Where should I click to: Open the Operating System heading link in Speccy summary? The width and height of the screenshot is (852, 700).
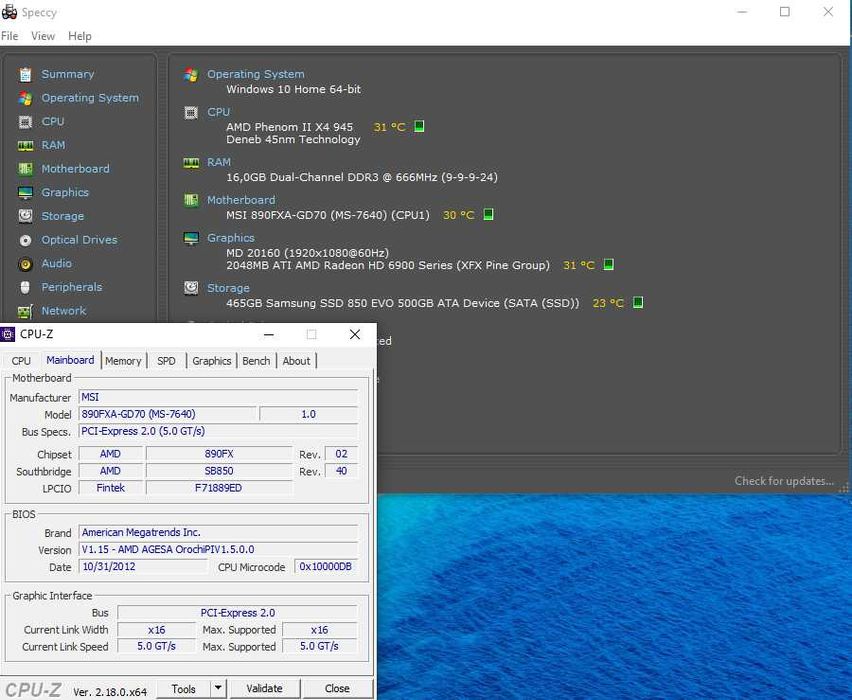pyautogui.click(x=256, y=74)
